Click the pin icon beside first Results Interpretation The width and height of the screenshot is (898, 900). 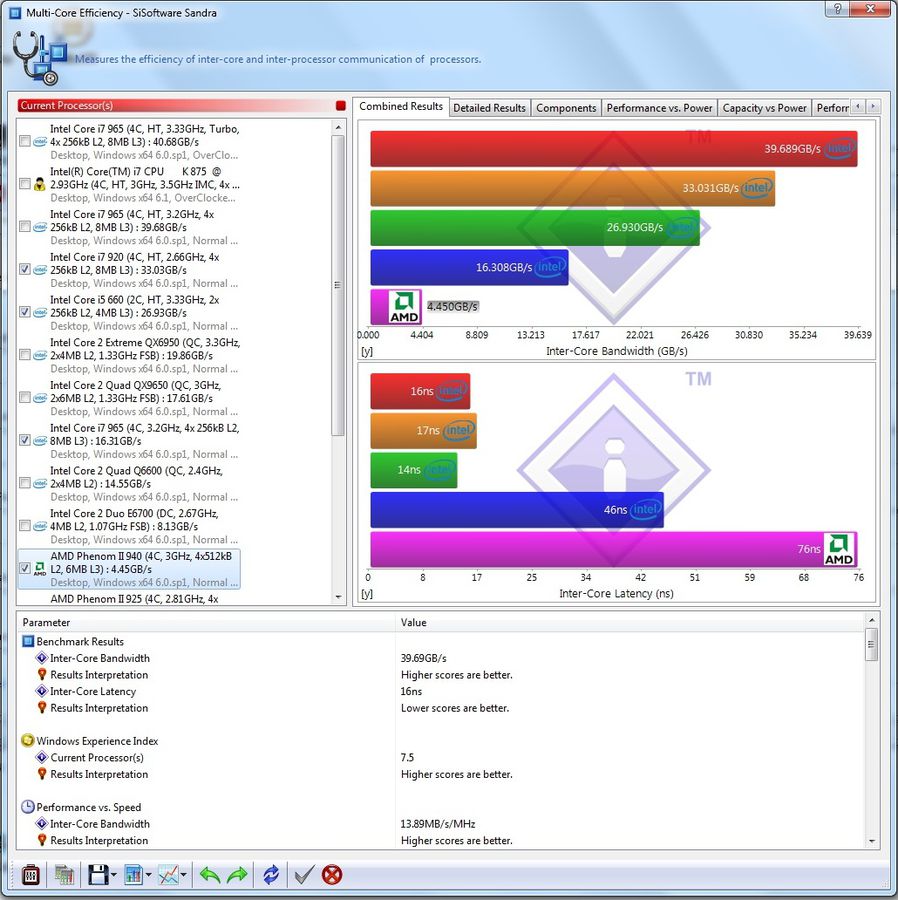click(x=42, y=674)
